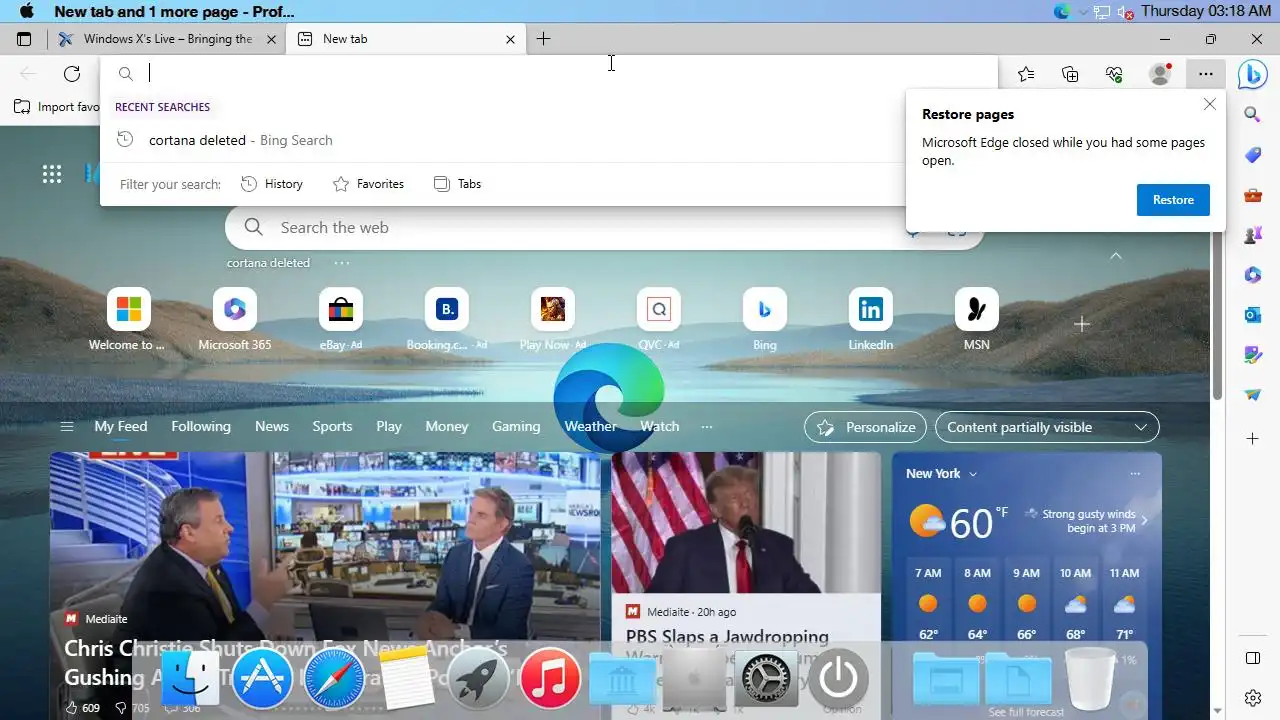Click Restore to reopen pages
Viewport: 1280px width, 720px height.
click(x=1173, y=200)
